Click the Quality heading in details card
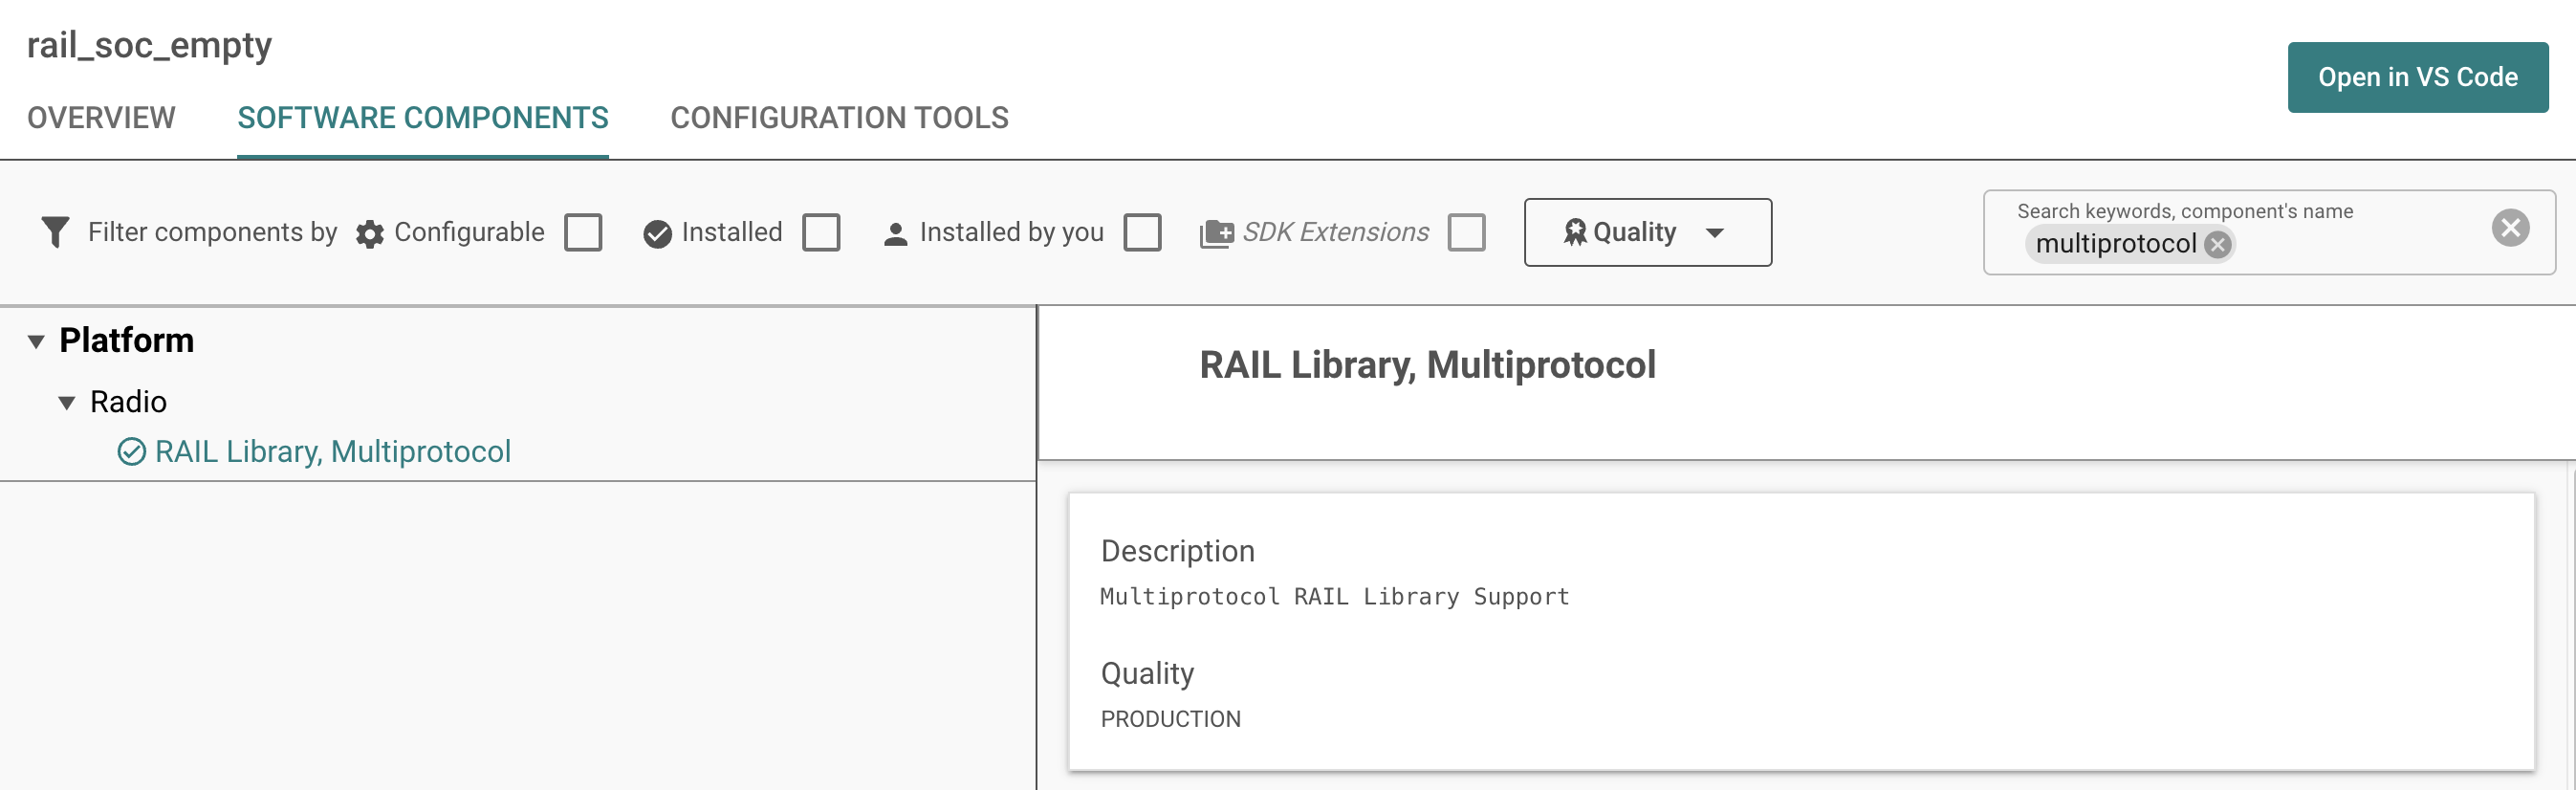 coord(1147,673)
